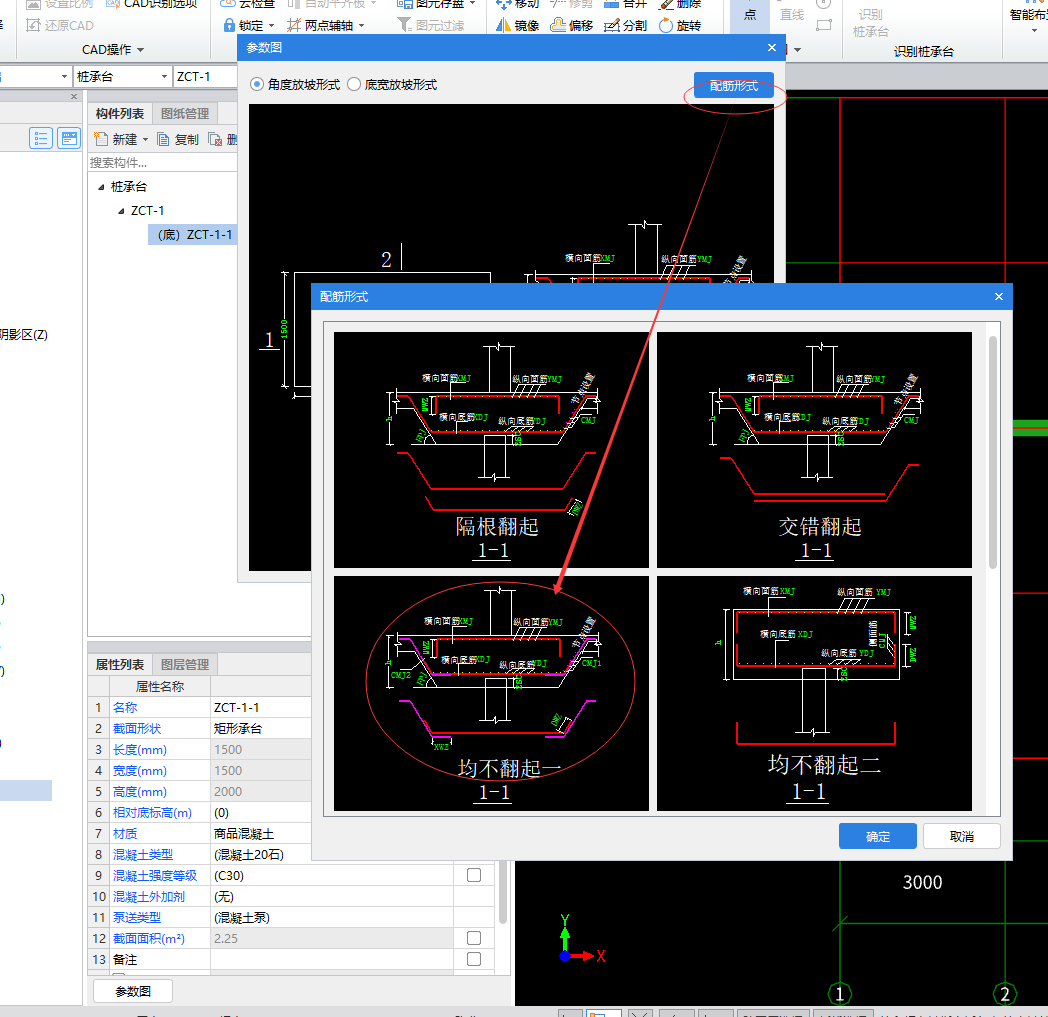
Task: Choose the 隔根翻起 reinforcement thumbnail
Action: (491, 450)
